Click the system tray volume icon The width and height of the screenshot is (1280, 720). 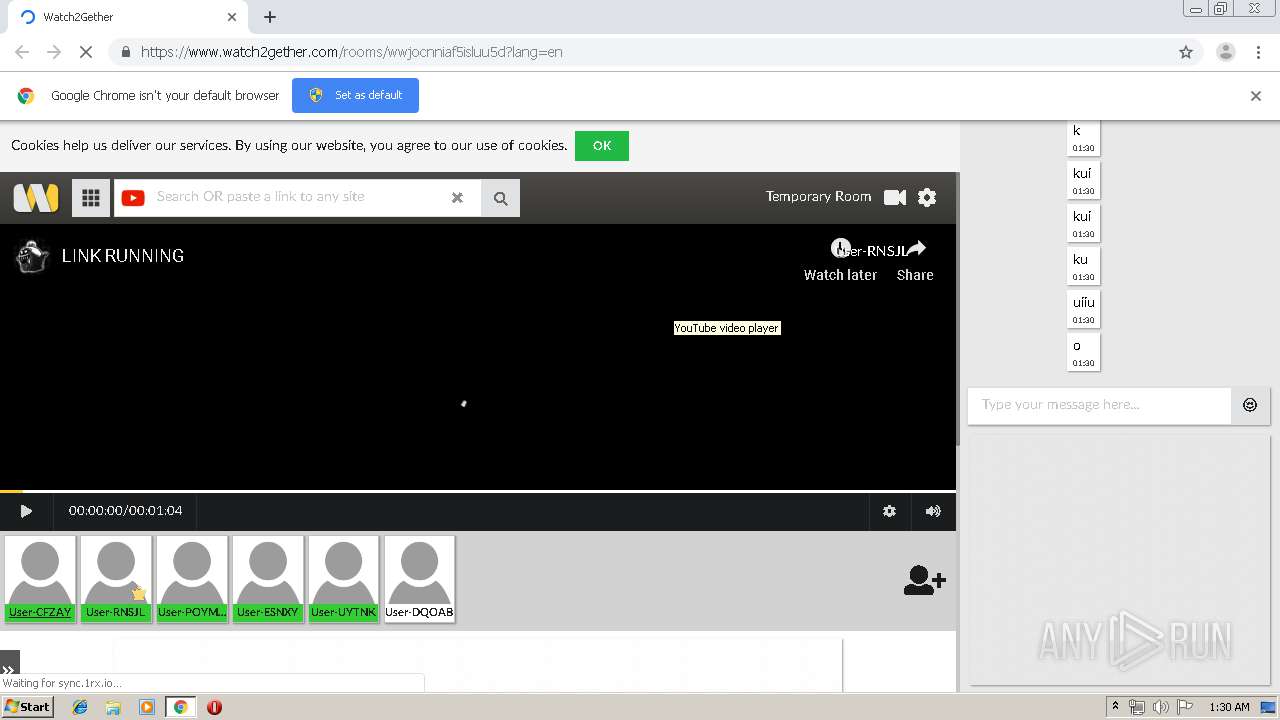pyautogui.click(x=1161, y=707)
